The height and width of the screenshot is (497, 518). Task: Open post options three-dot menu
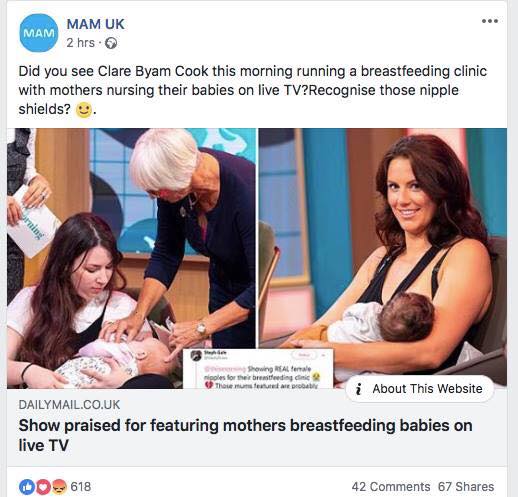coord(490,21)
